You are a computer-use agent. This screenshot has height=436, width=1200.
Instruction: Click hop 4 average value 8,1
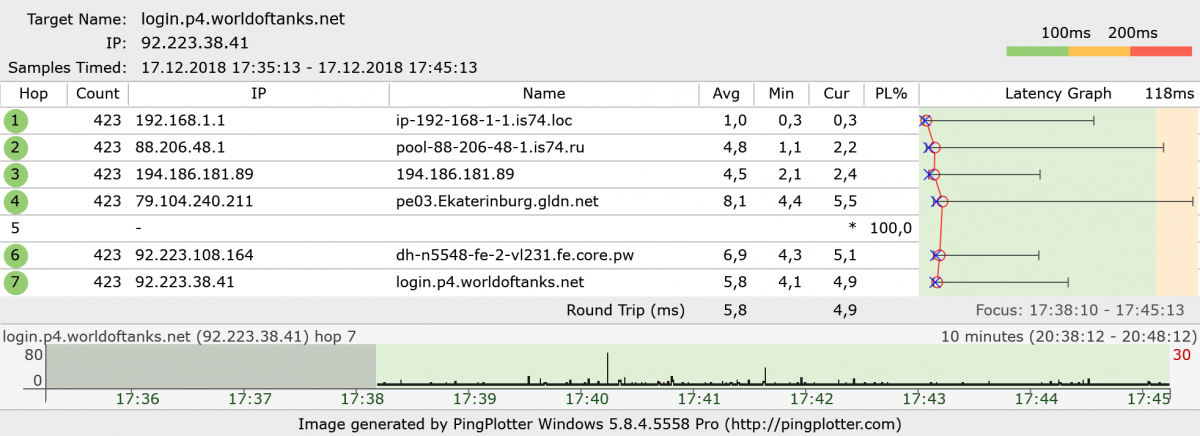(735, 201)
